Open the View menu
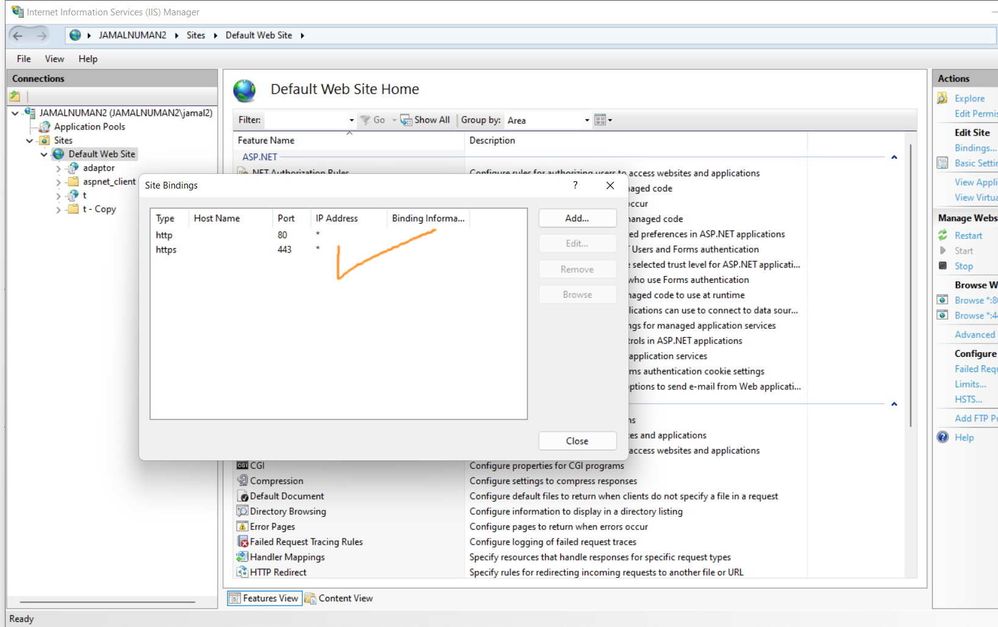998x627 pixels. (x=54, y=59)
